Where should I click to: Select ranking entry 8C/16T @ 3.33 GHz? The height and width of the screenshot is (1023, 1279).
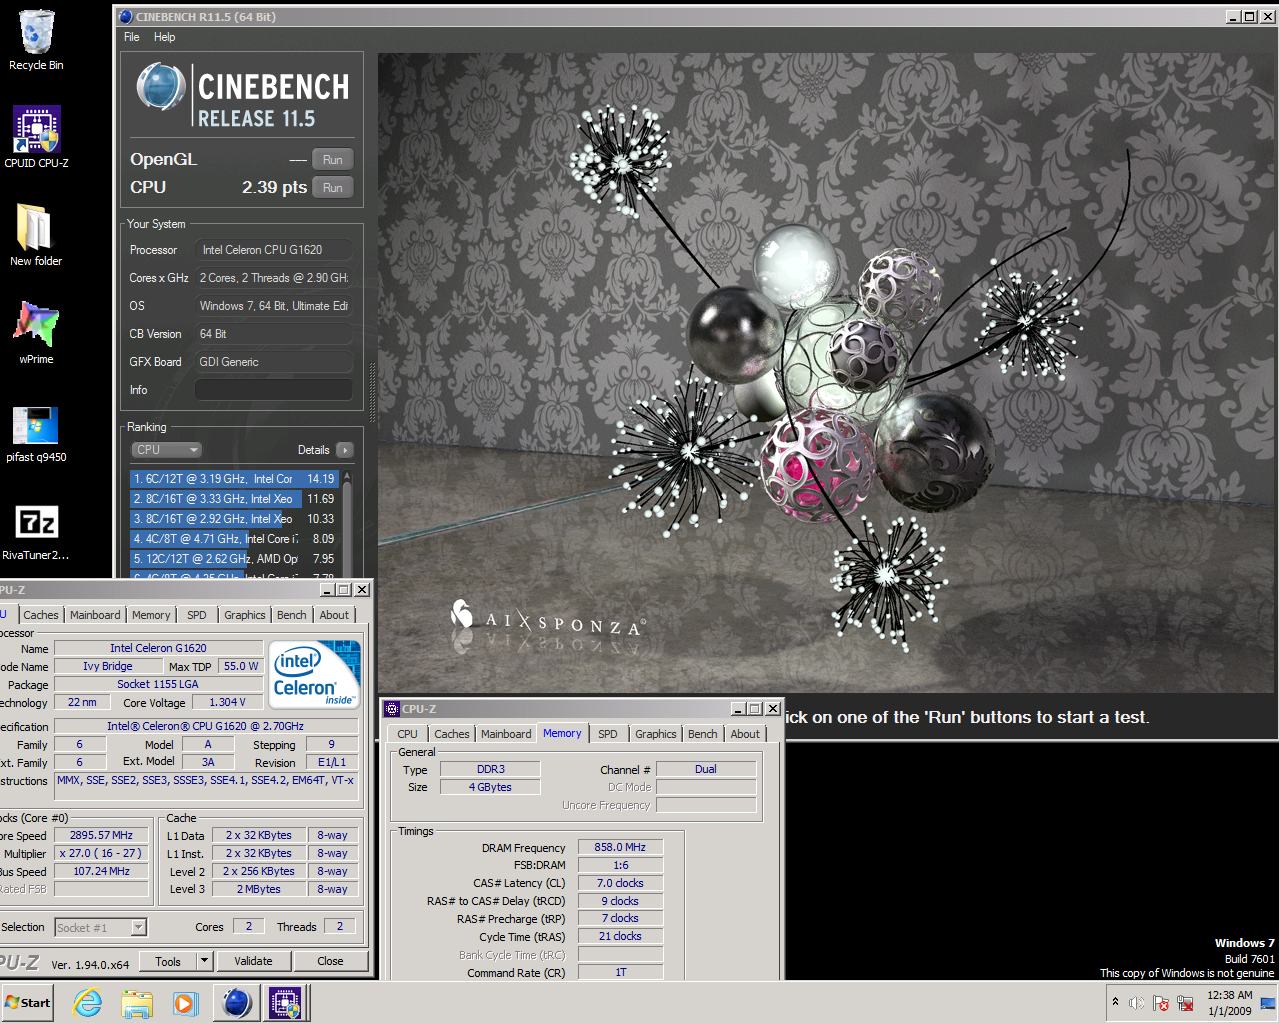pos(235,499)
